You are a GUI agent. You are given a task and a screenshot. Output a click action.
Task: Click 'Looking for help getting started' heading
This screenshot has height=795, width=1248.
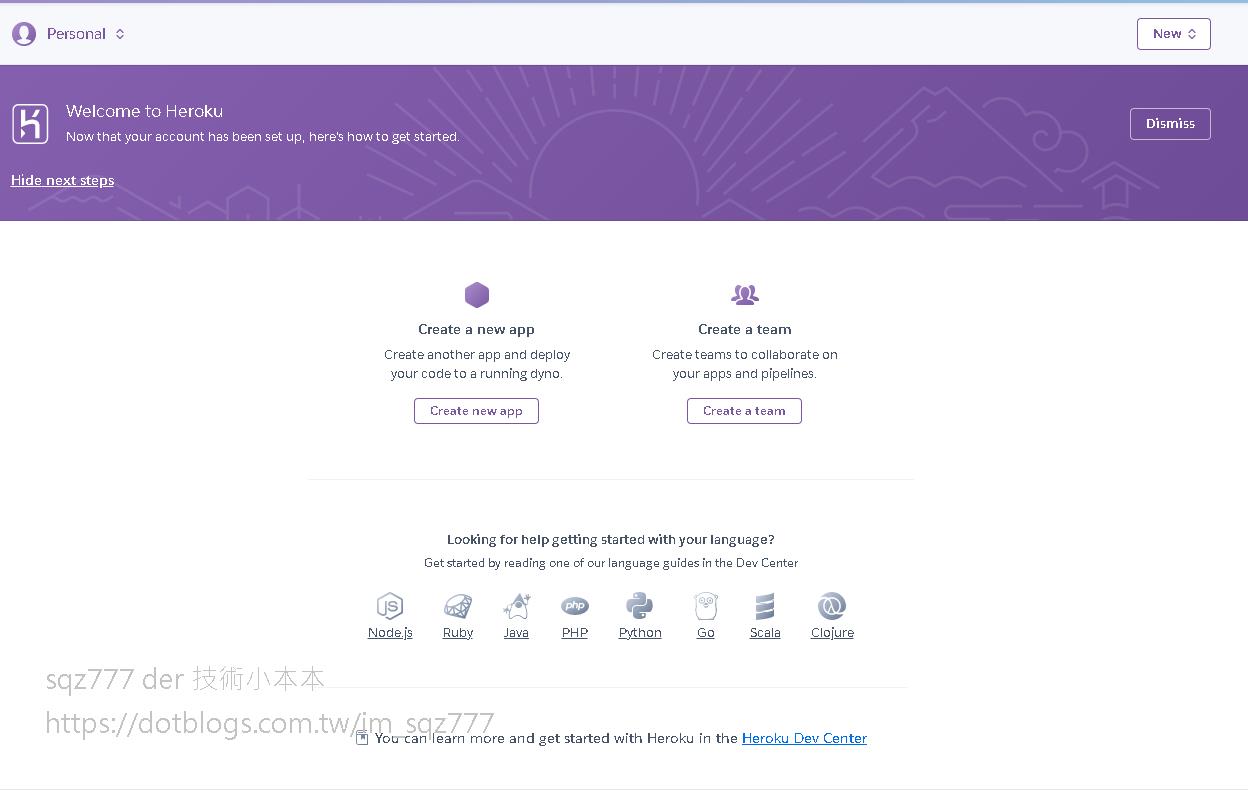(x=611, y=539)
